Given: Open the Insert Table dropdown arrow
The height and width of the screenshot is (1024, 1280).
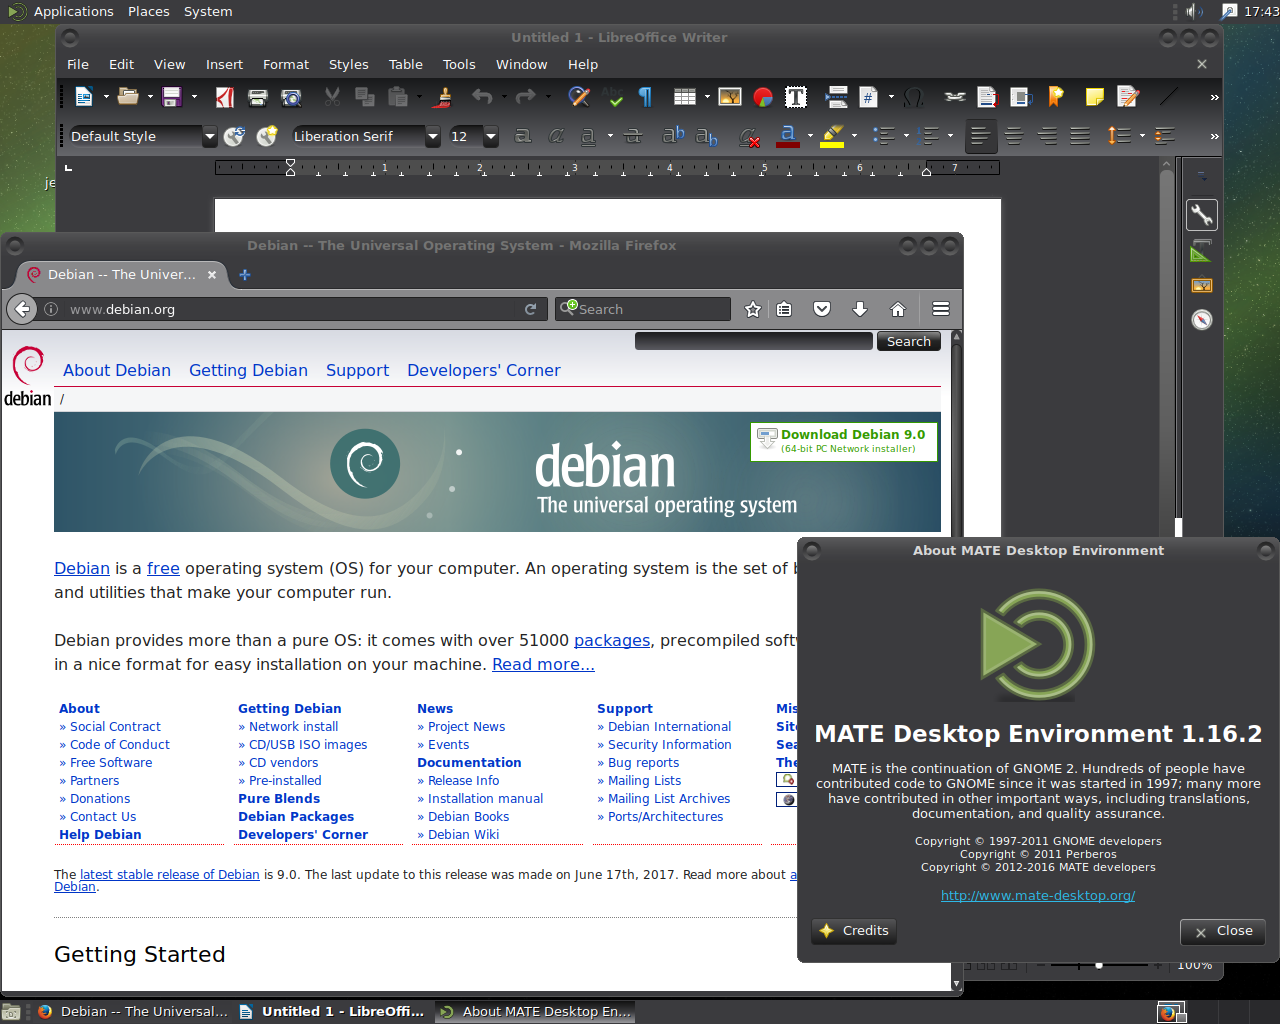Looking at the screenshot, I should coord(707,97).
